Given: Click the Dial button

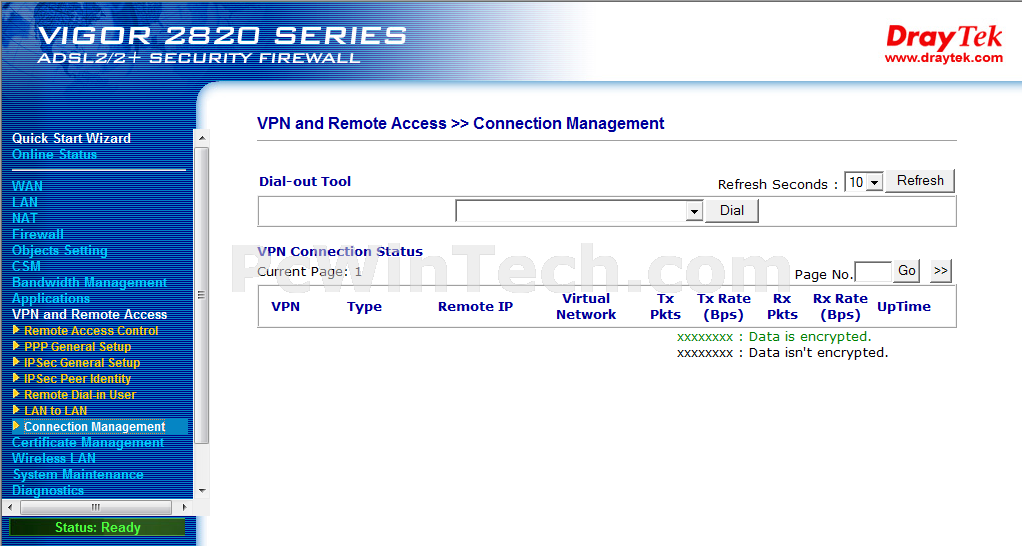Looking at the screenshot, I should click(x=731, y=210).
